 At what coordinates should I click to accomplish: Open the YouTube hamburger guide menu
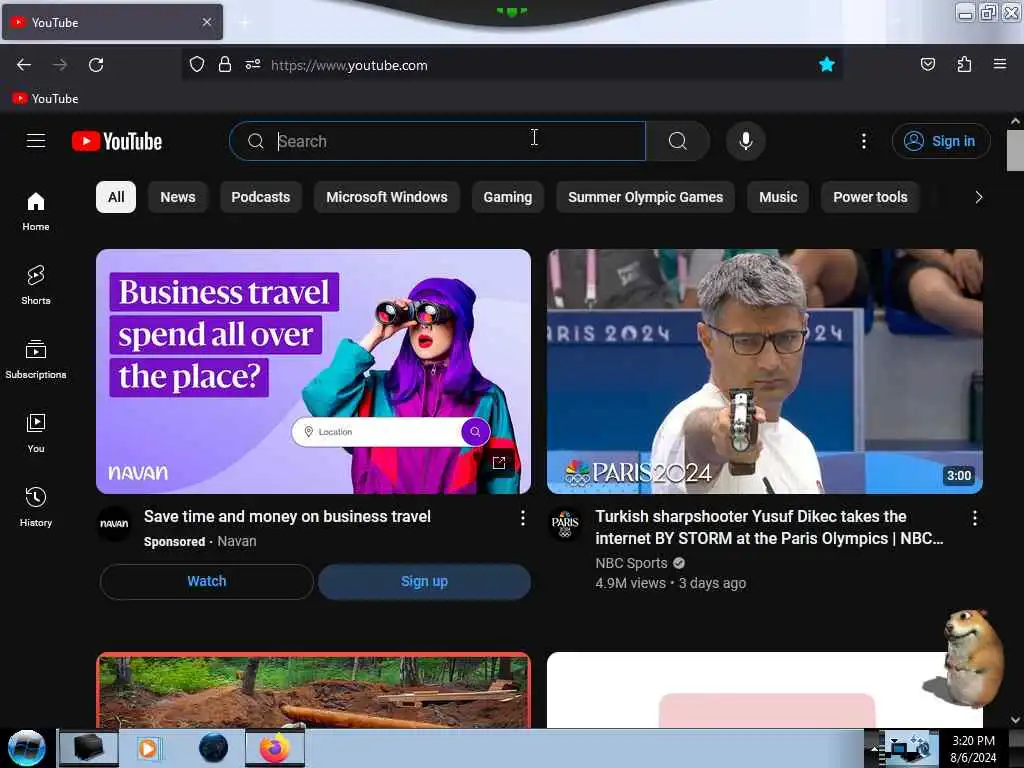36,141
